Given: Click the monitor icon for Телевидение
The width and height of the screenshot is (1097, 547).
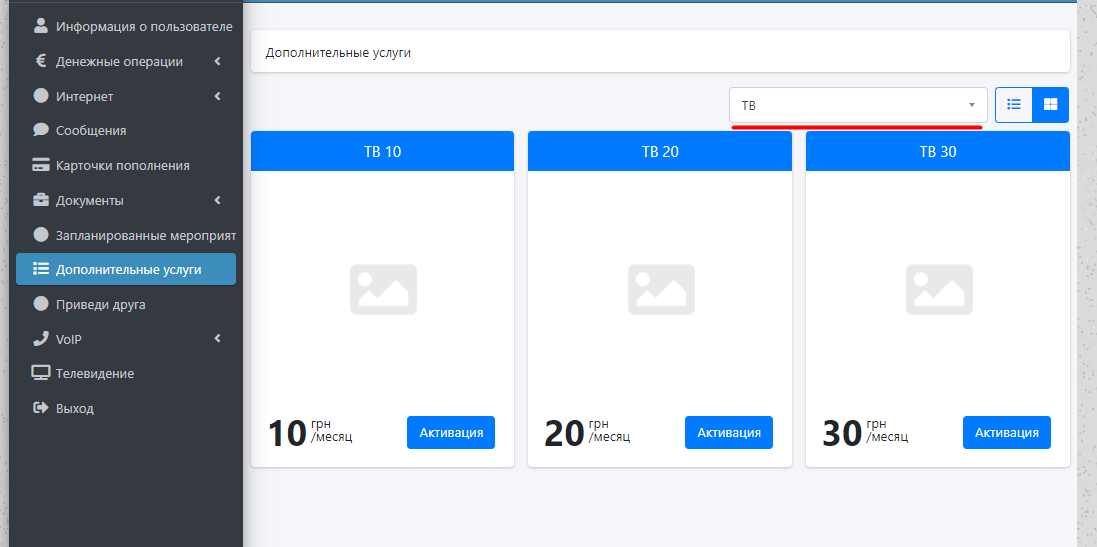Looking at the screenshot, I should [x=41, y=373].
